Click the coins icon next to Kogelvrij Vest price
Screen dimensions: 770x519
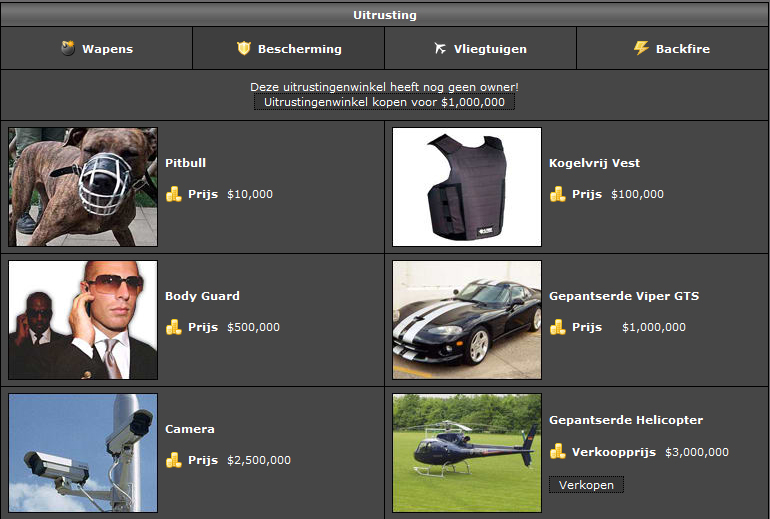[x=558, y=194]
